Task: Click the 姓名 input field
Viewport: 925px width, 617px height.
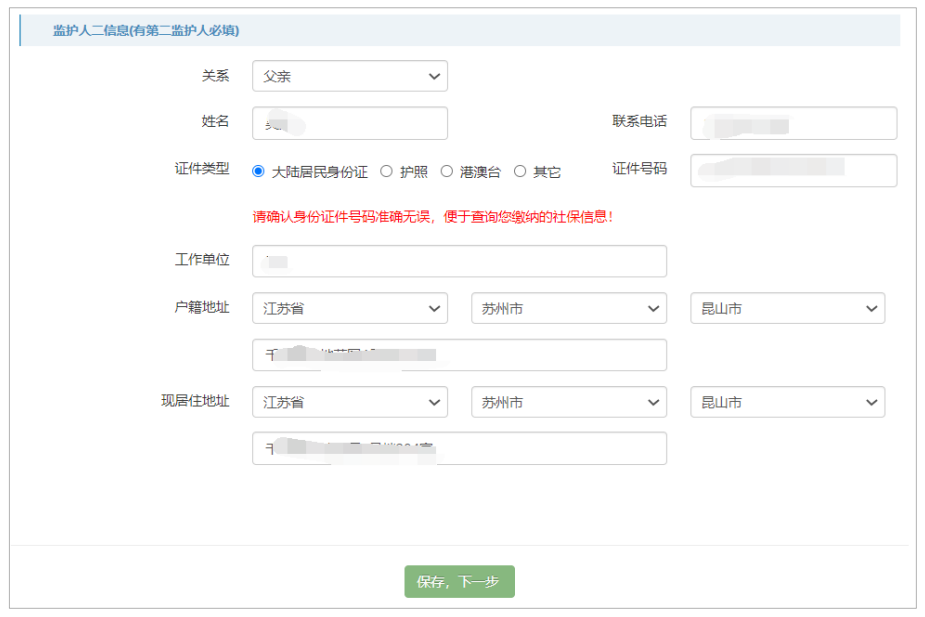Action: click(349, 123)
